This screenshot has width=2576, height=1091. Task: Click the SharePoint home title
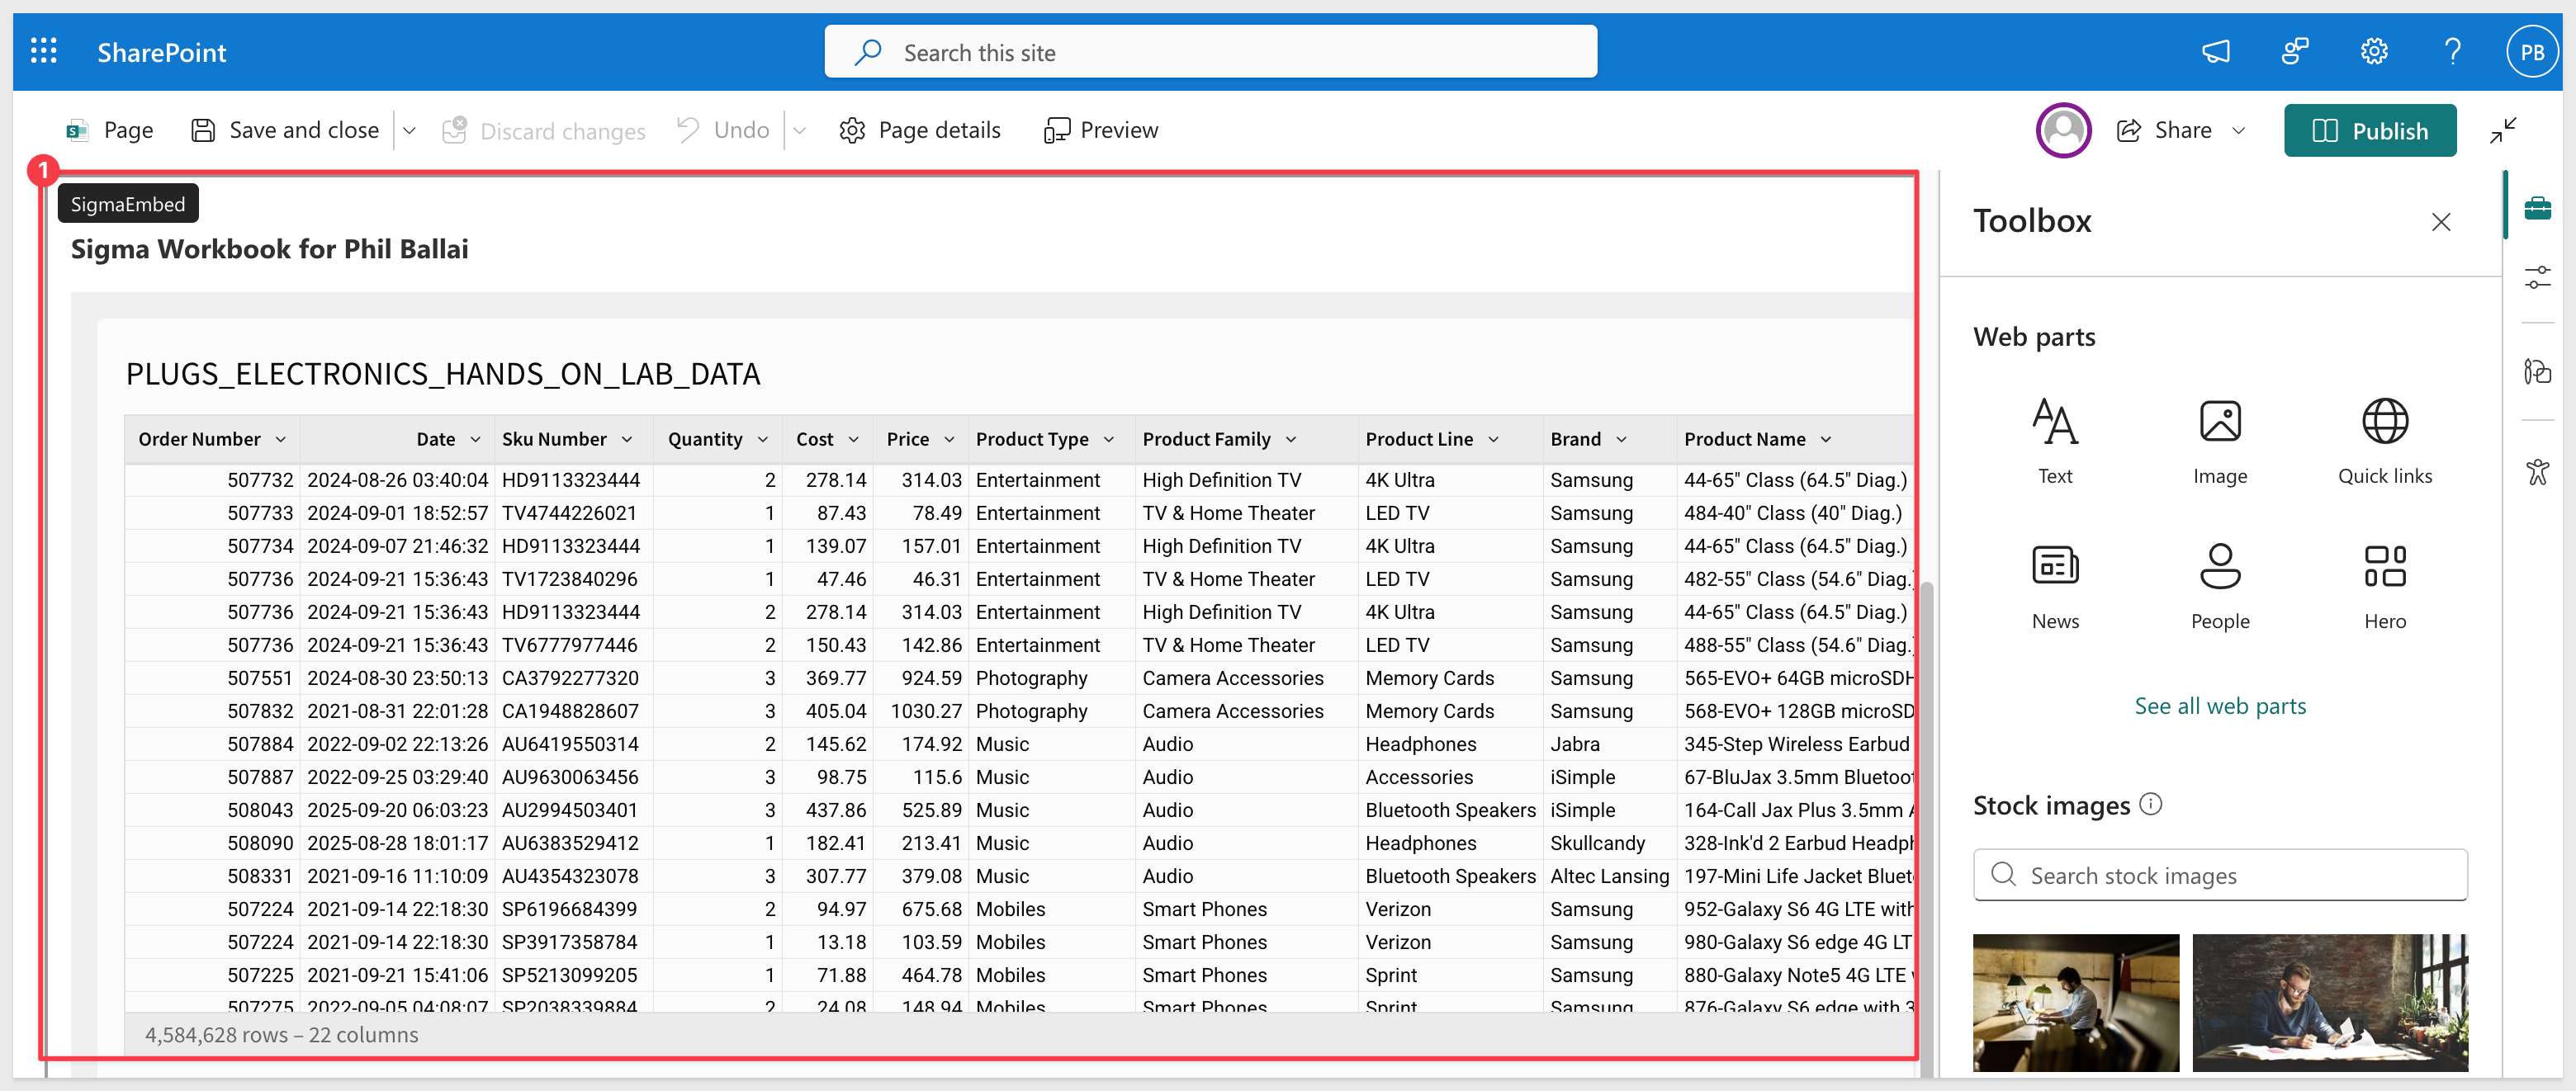coord(161,52)
